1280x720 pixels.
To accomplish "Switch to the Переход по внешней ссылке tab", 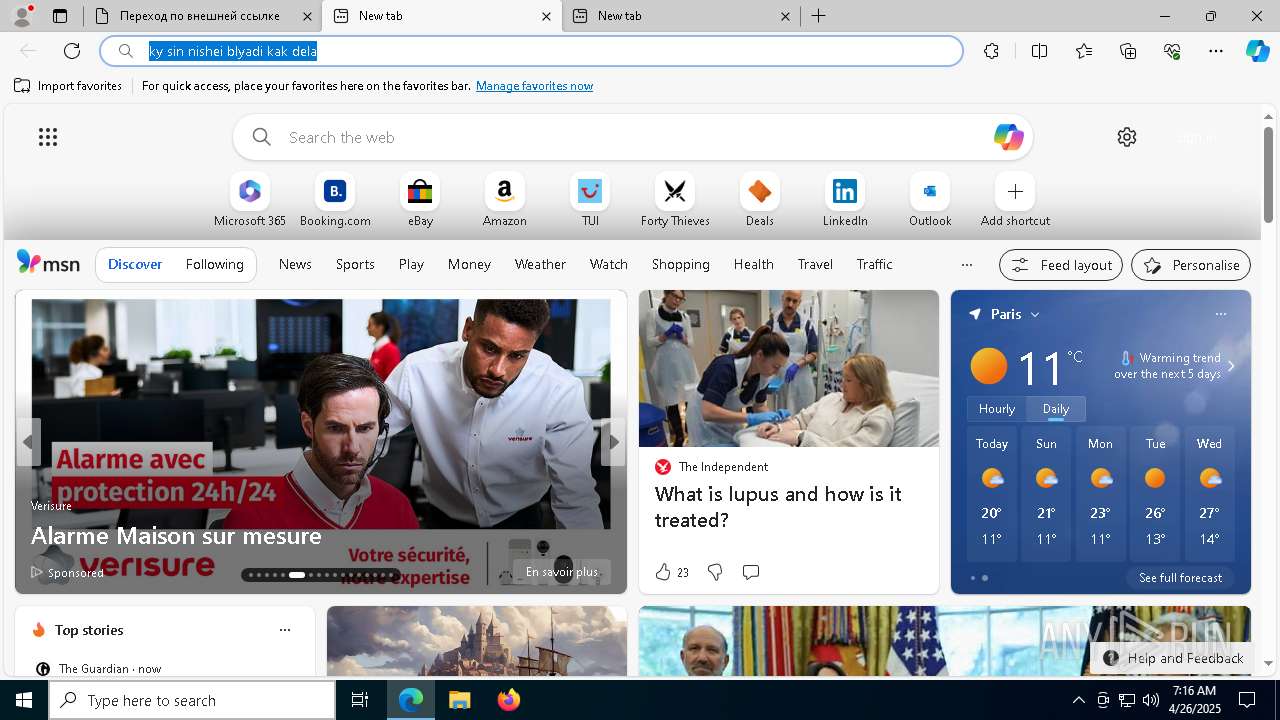I will [203, 16].
